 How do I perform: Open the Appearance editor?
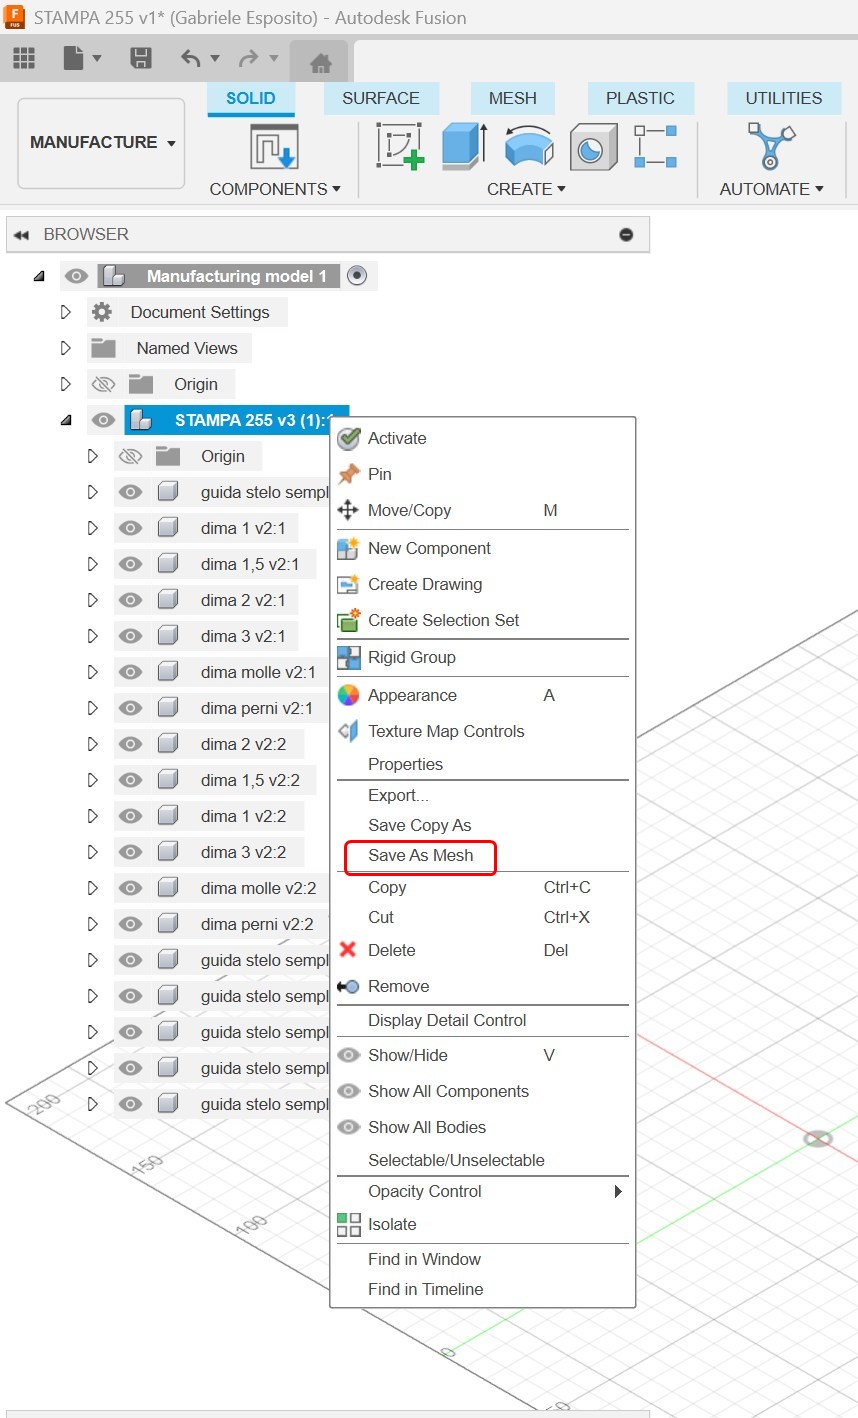[413, 695]
